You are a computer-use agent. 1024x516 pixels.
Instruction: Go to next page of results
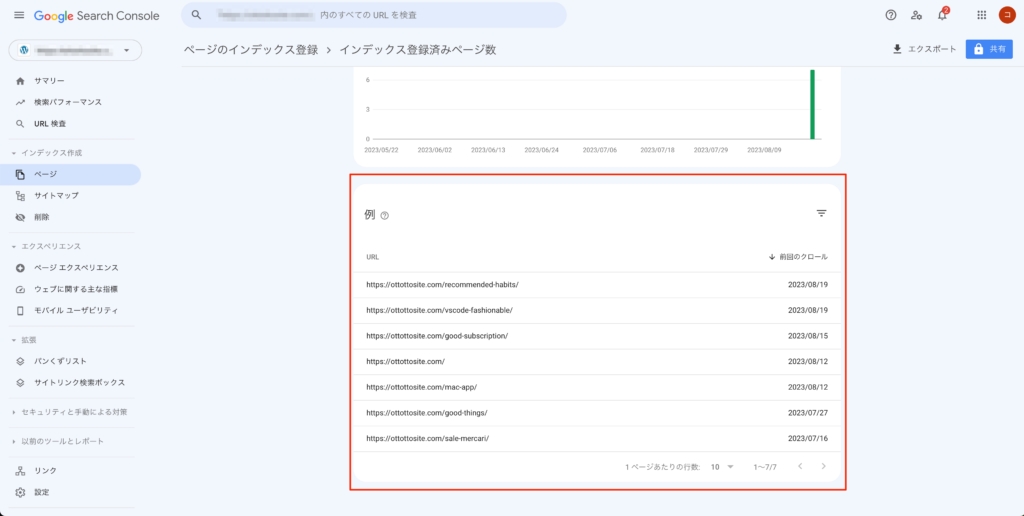tap(824, 466)
